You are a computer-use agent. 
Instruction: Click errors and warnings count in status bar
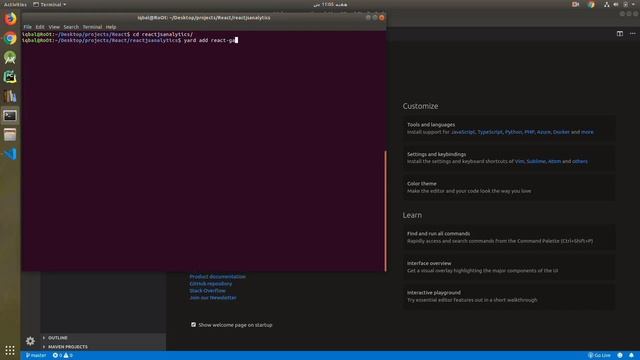click(62, 356)
